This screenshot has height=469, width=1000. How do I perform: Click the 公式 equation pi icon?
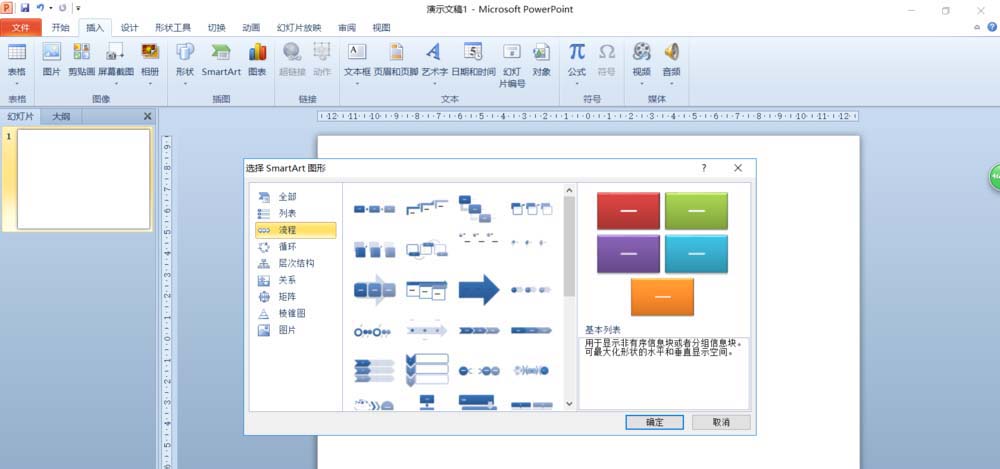click(x=577, y=52)
